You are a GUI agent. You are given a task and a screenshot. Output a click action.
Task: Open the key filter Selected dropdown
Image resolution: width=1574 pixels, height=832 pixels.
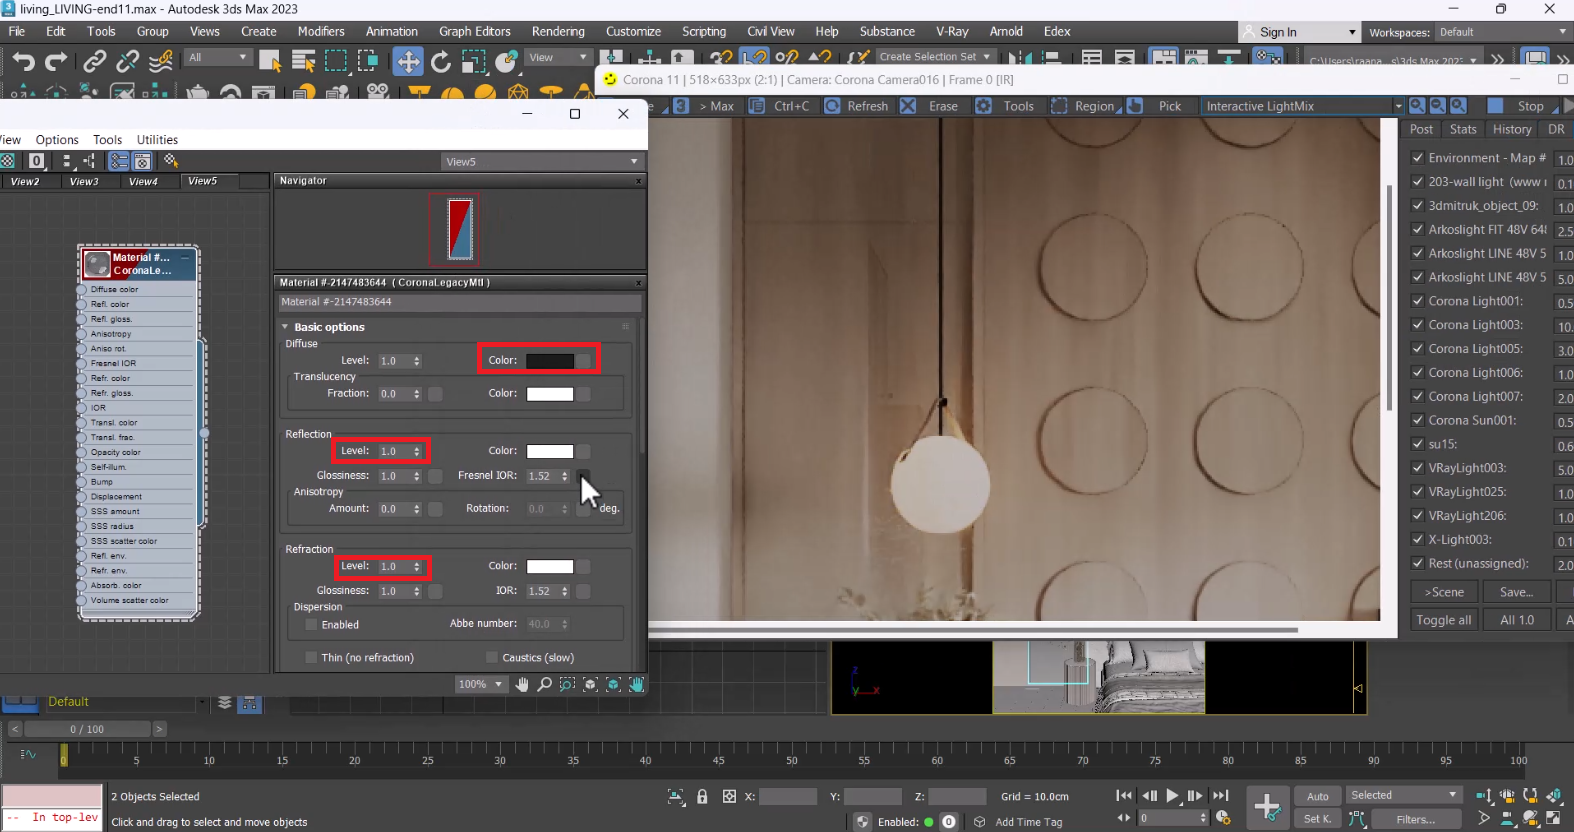(x=1404, y=795)
